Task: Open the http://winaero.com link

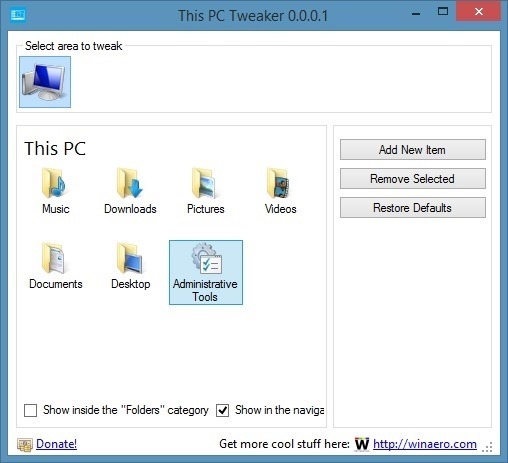Action: 425,444
